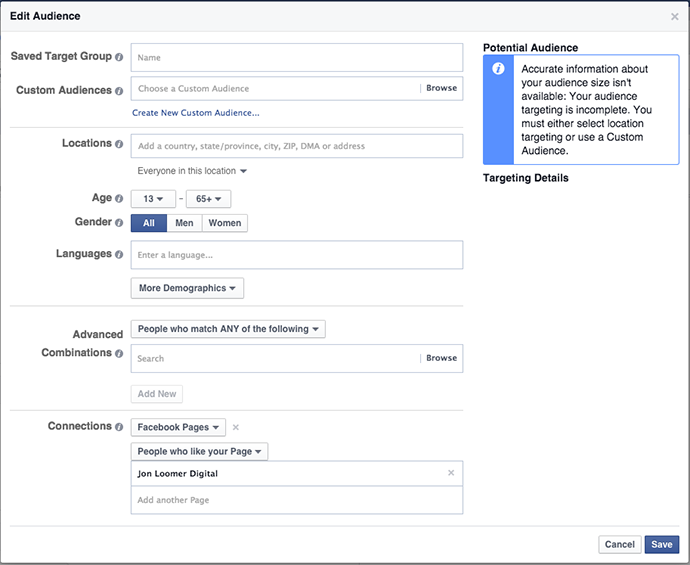Screen dimensions: 690x565
Task: Click info icon next to Saved Target Group
Action: 120,57
